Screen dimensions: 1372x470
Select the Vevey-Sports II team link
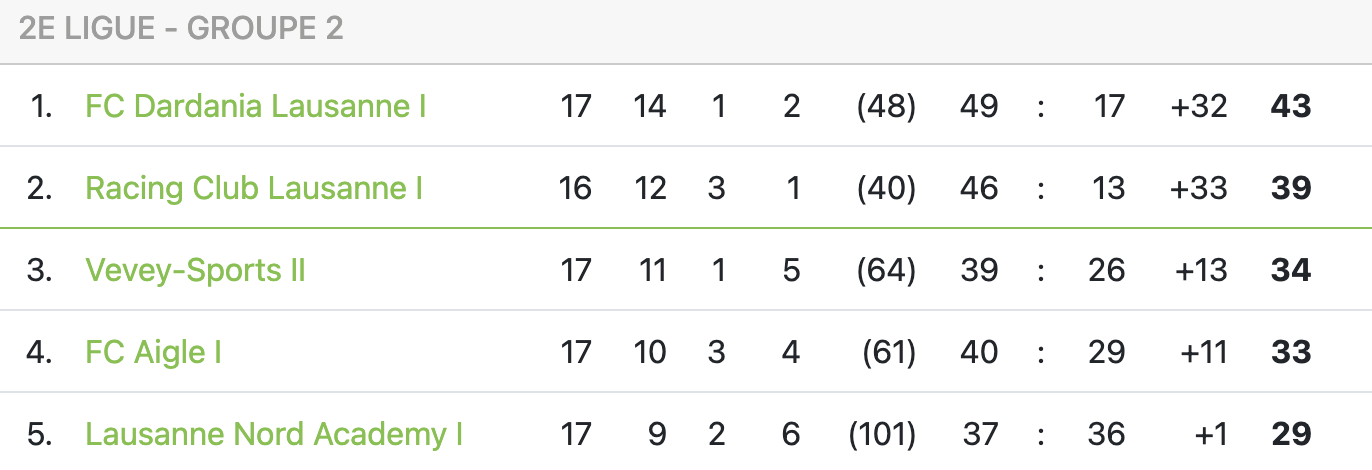[x=195, y=270]
